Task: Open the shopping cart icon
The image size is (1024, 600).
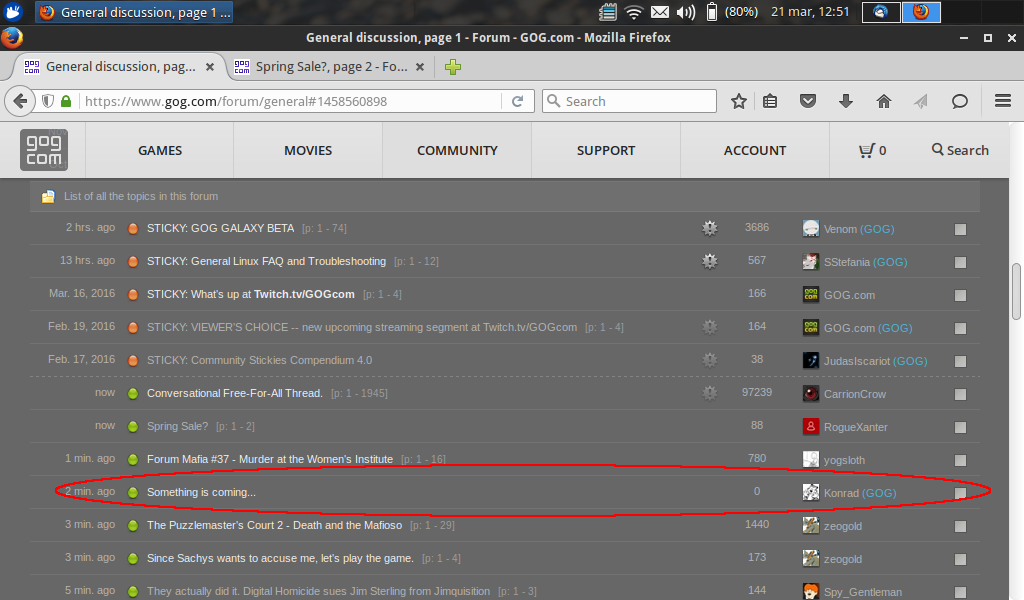Action: 867,151
